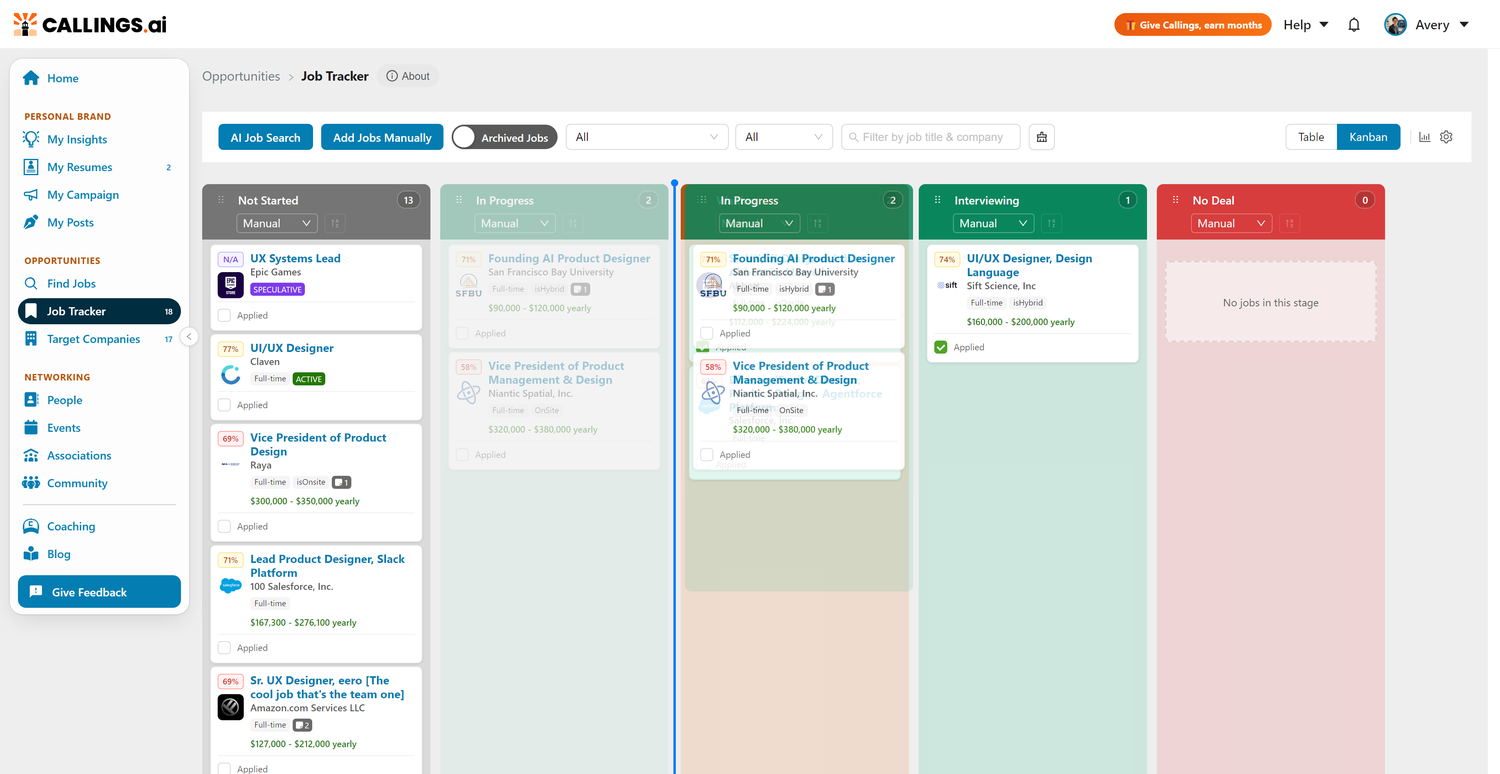Open Manual sort dropdown in No Deal
Screen dimensions: 1500x774
[1231, 223]
